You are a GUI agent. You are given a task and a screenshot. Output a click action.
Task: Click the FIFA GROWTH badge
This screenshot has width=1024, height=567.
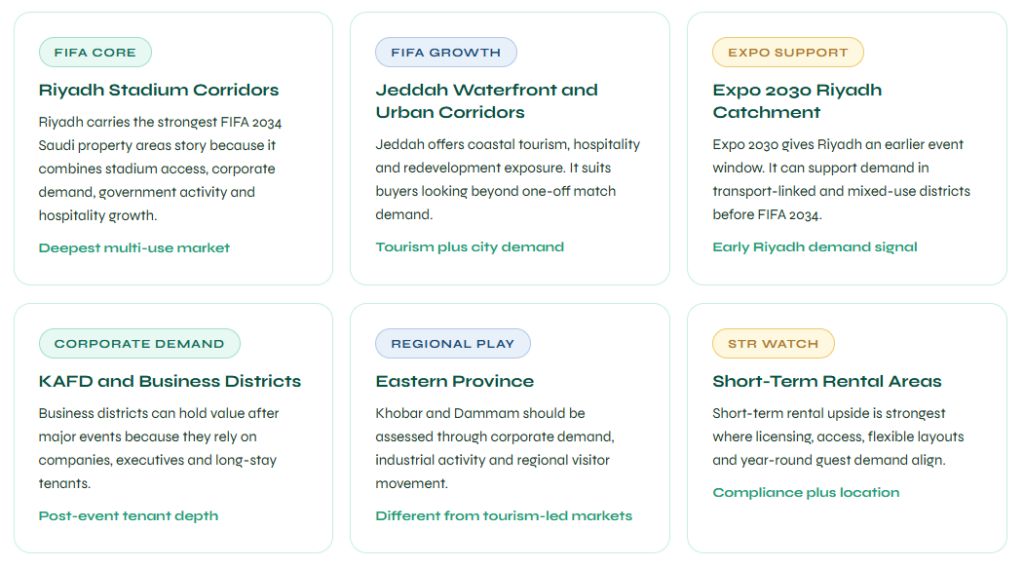tap(446, 52)
